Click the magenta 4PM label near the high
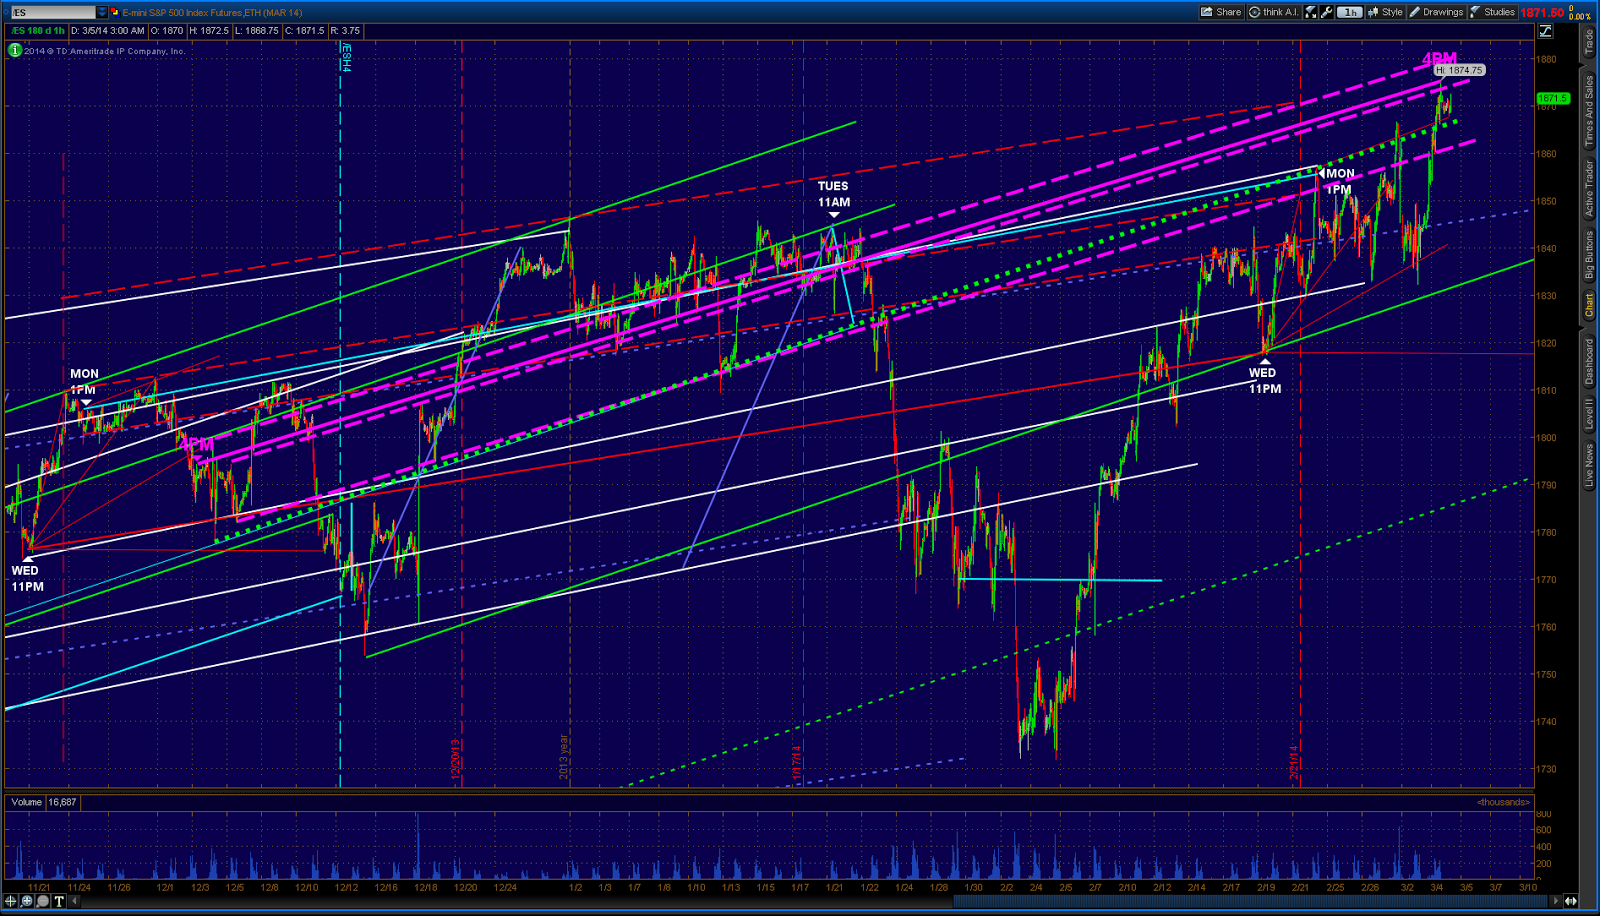The height and width of the screenshot is (916, 1600). 1439,59
